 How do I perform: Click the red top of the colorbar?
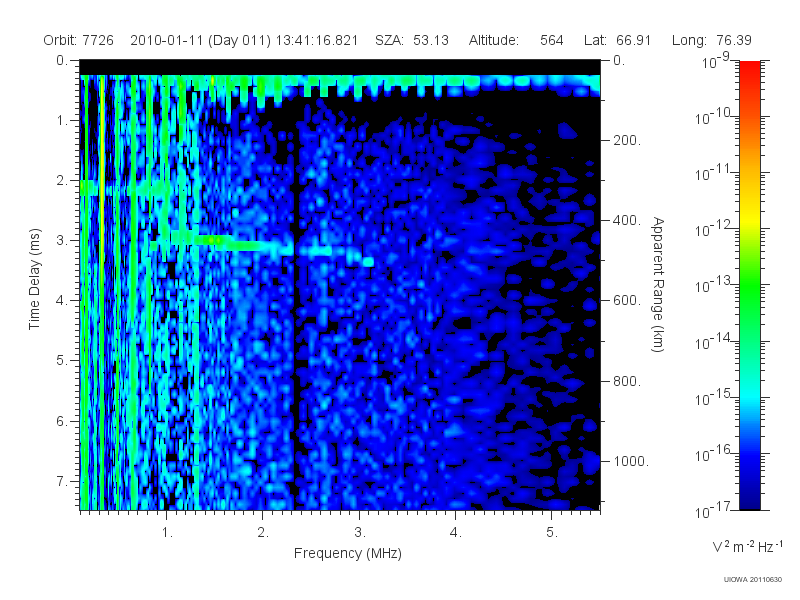[x=749, y=71]
